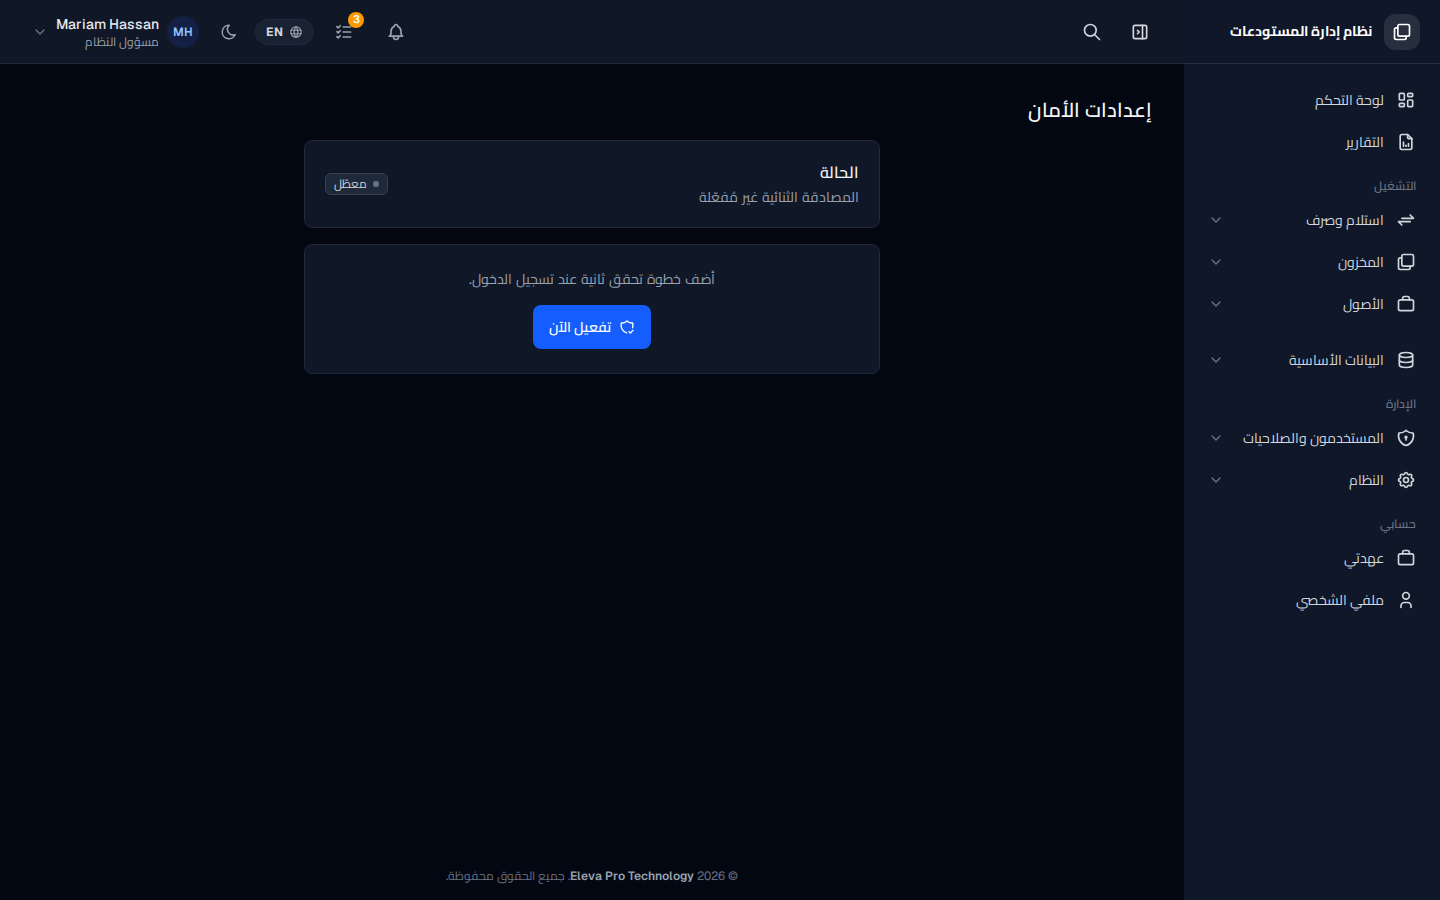Viewport: 1440px width, 900px height.
Task: Click the إعدادات الأمان page heading
Action: point(1090,110)
